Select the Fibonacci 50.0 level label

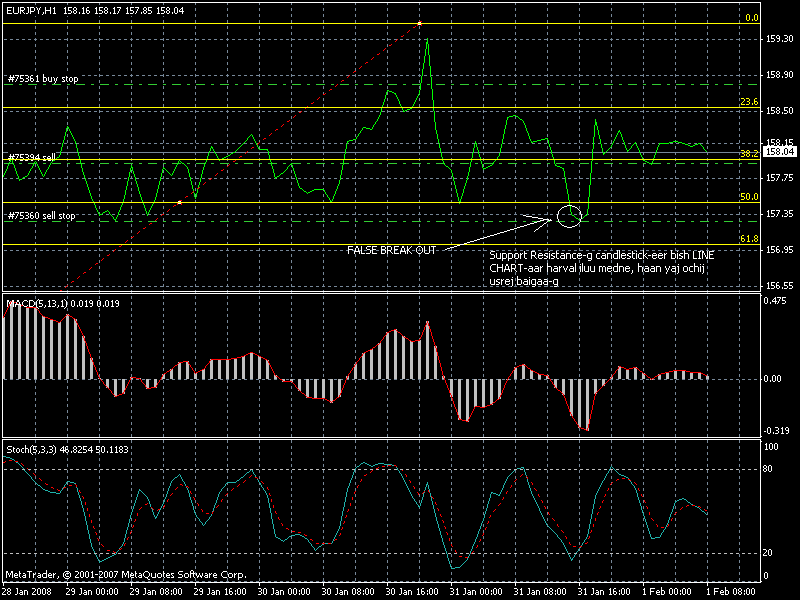point(749,197)
